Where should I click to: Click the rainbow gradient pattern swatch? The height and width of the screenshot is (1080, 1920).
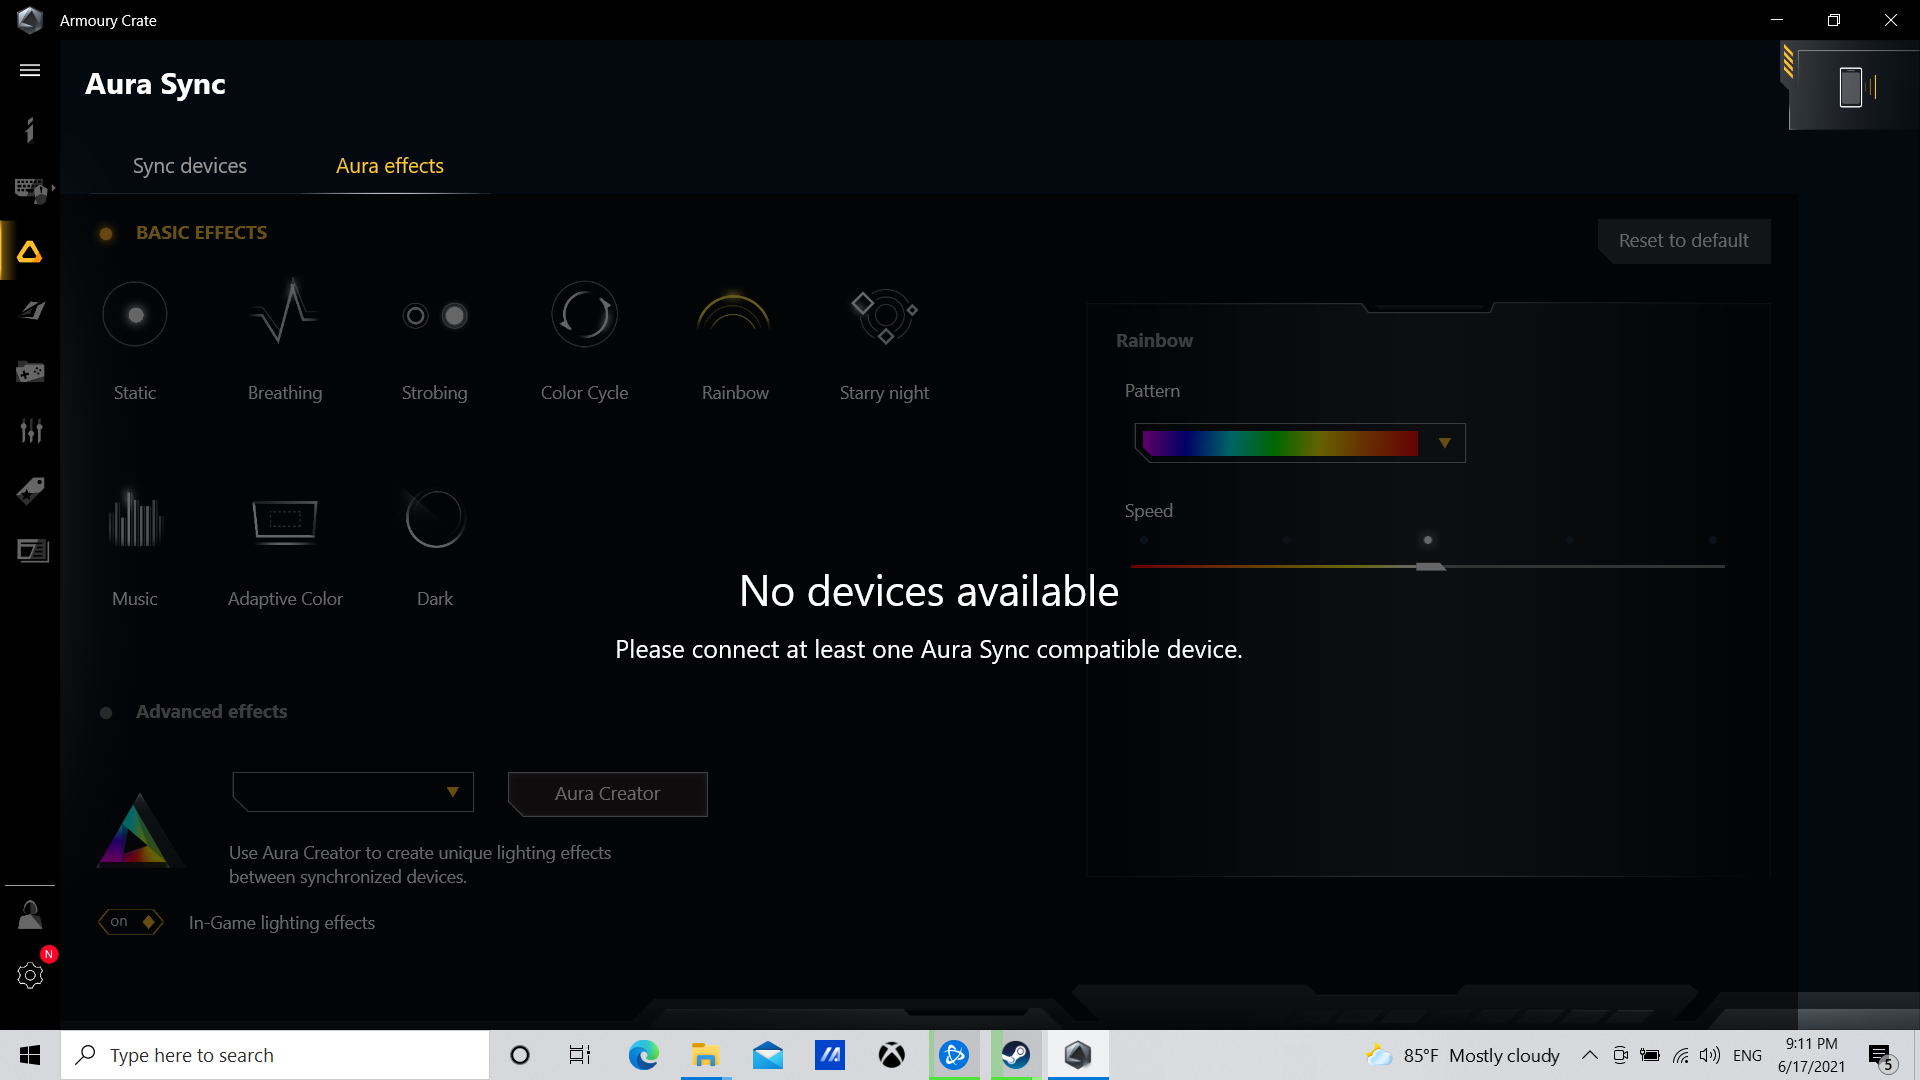[1280, 443]
